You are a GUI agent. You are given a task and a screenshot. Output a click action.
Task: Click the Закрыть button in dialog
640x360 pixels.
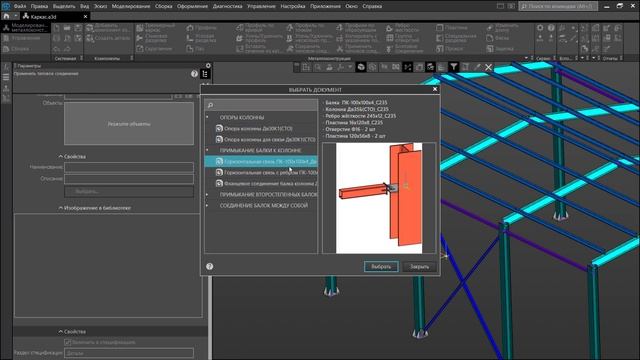(x=419, y=267)
